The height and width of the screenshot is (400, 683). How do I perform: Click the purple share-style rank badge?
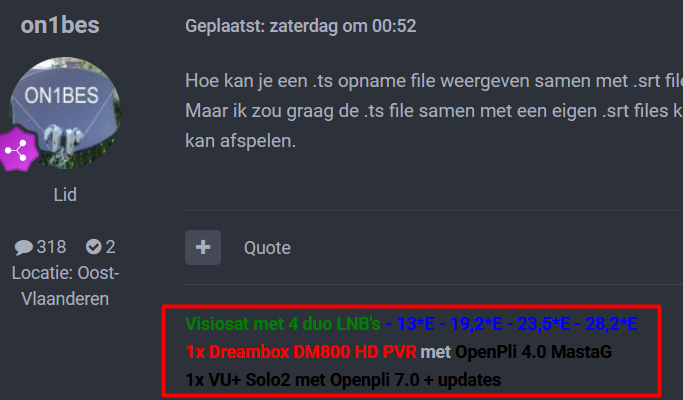17,149
